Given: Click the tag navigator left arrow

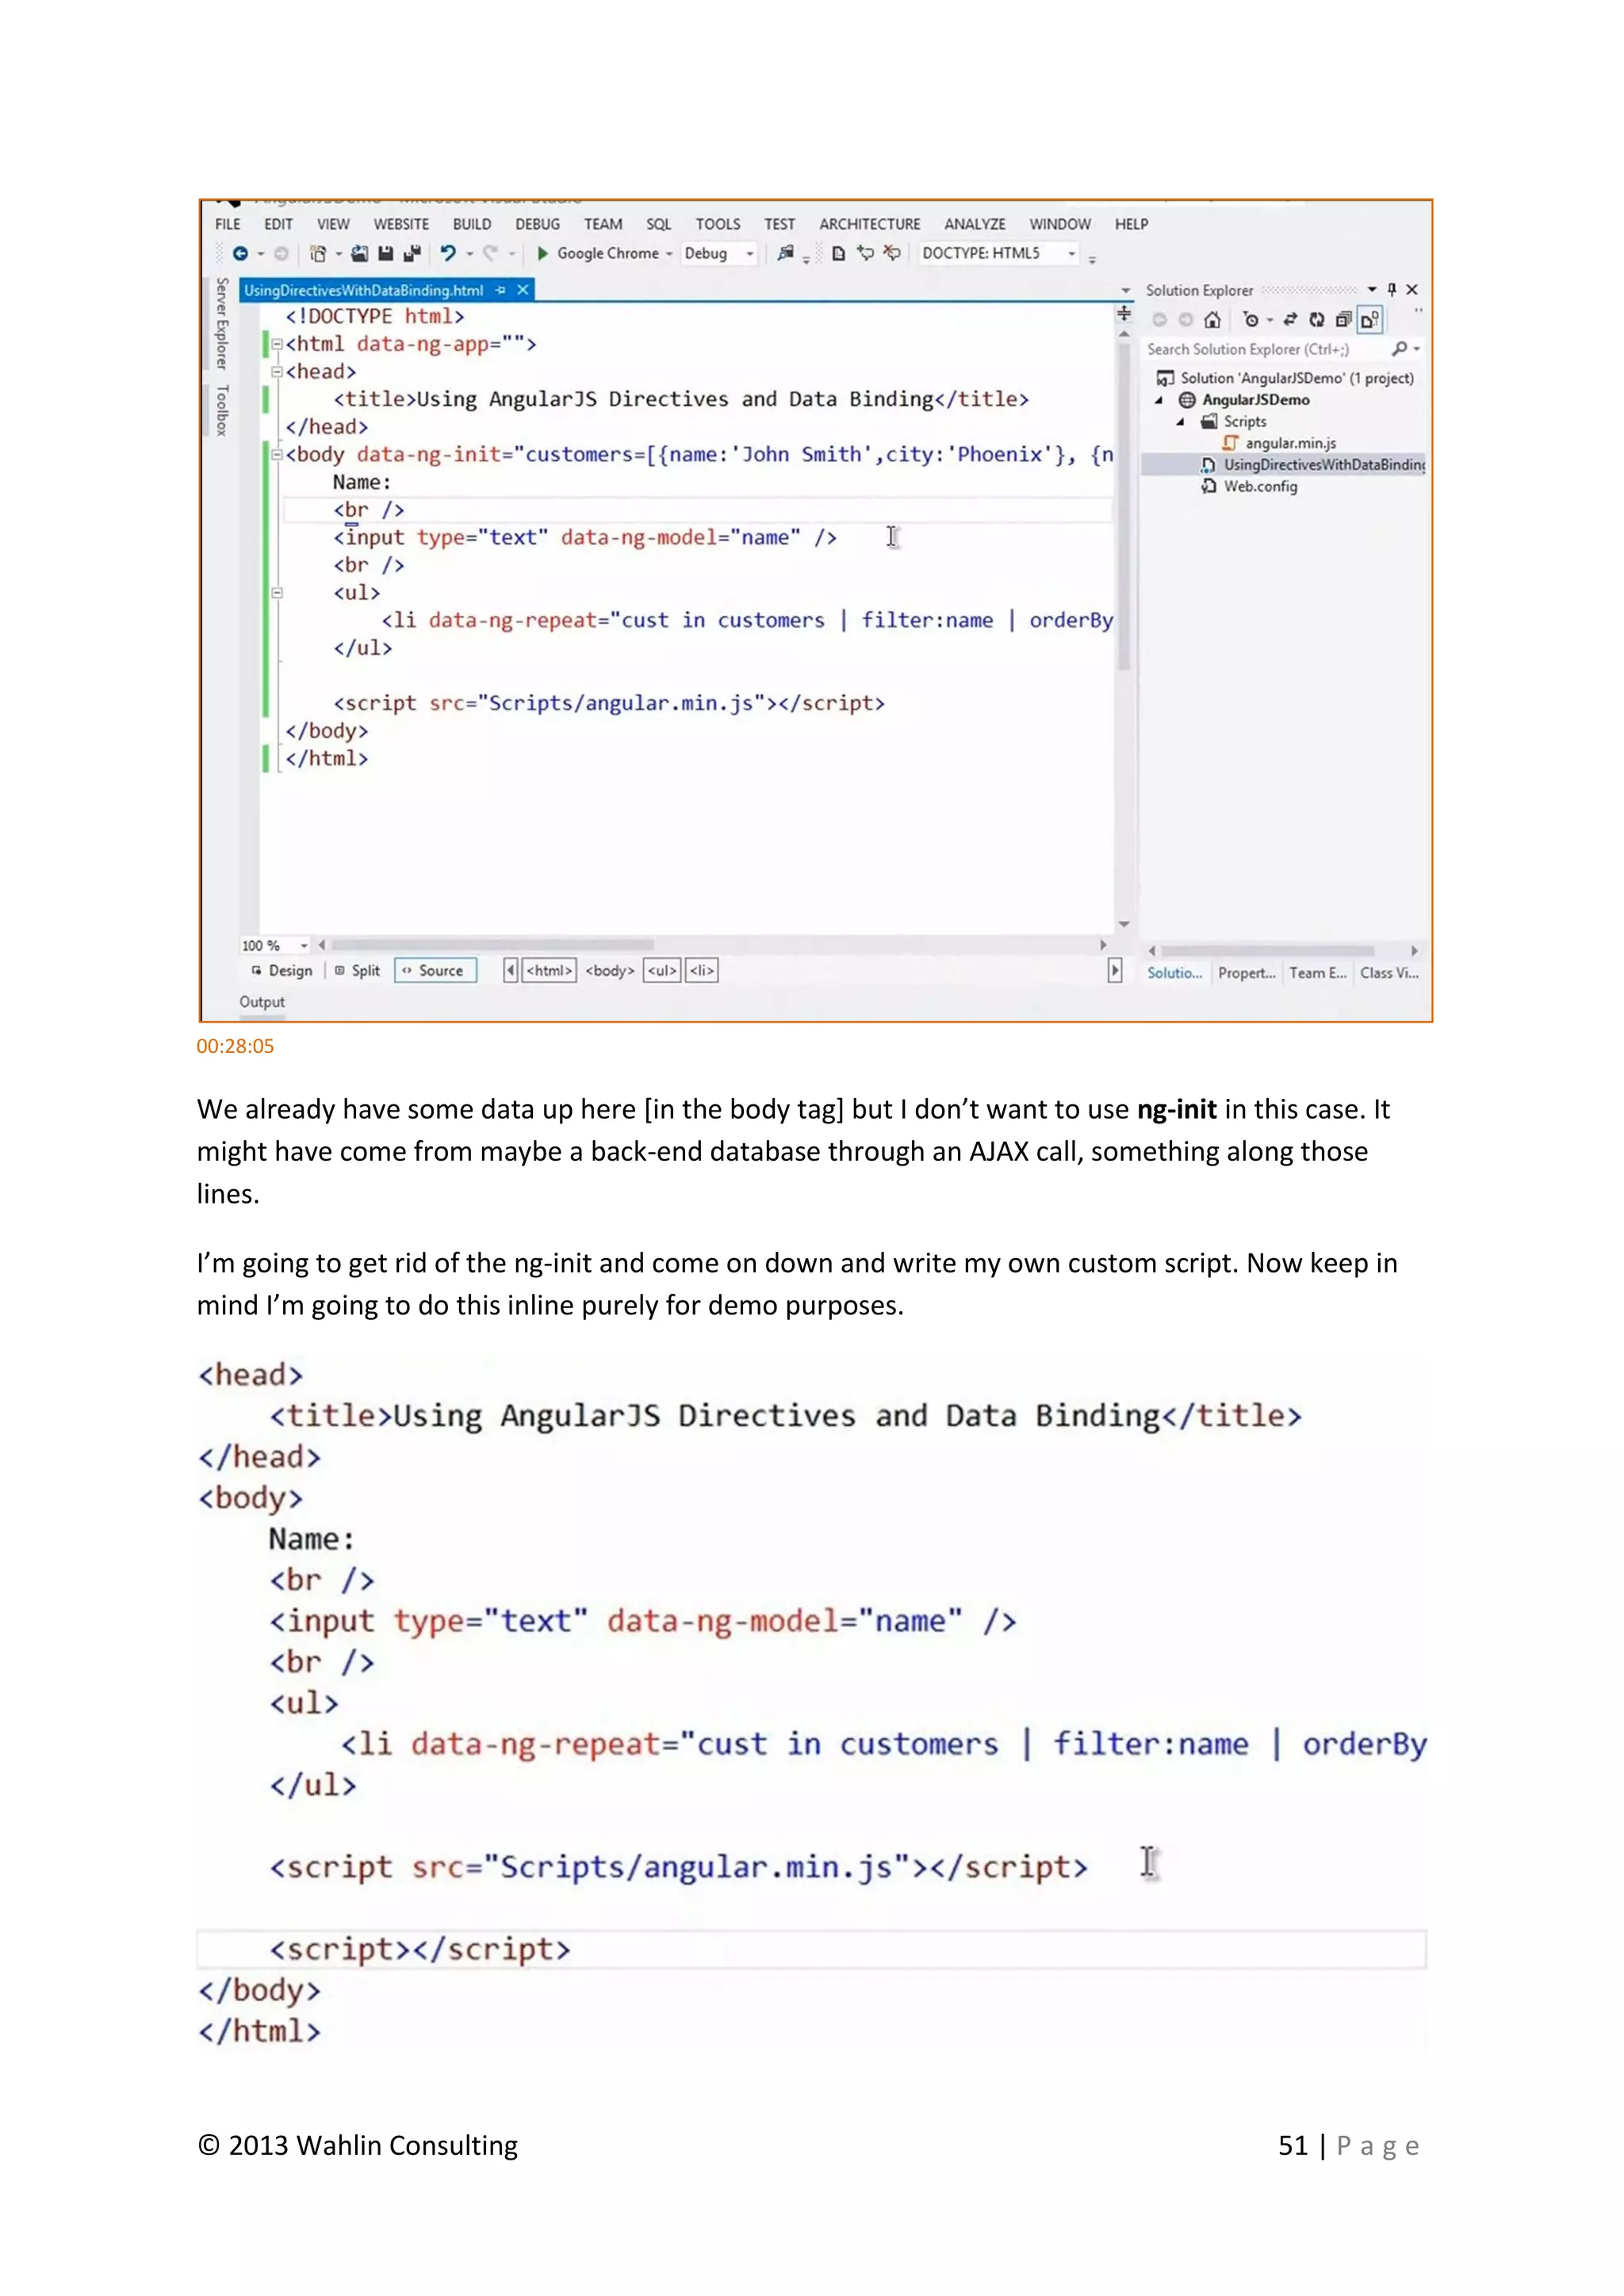Looking at the screenshot, I should tap(511, 971).
